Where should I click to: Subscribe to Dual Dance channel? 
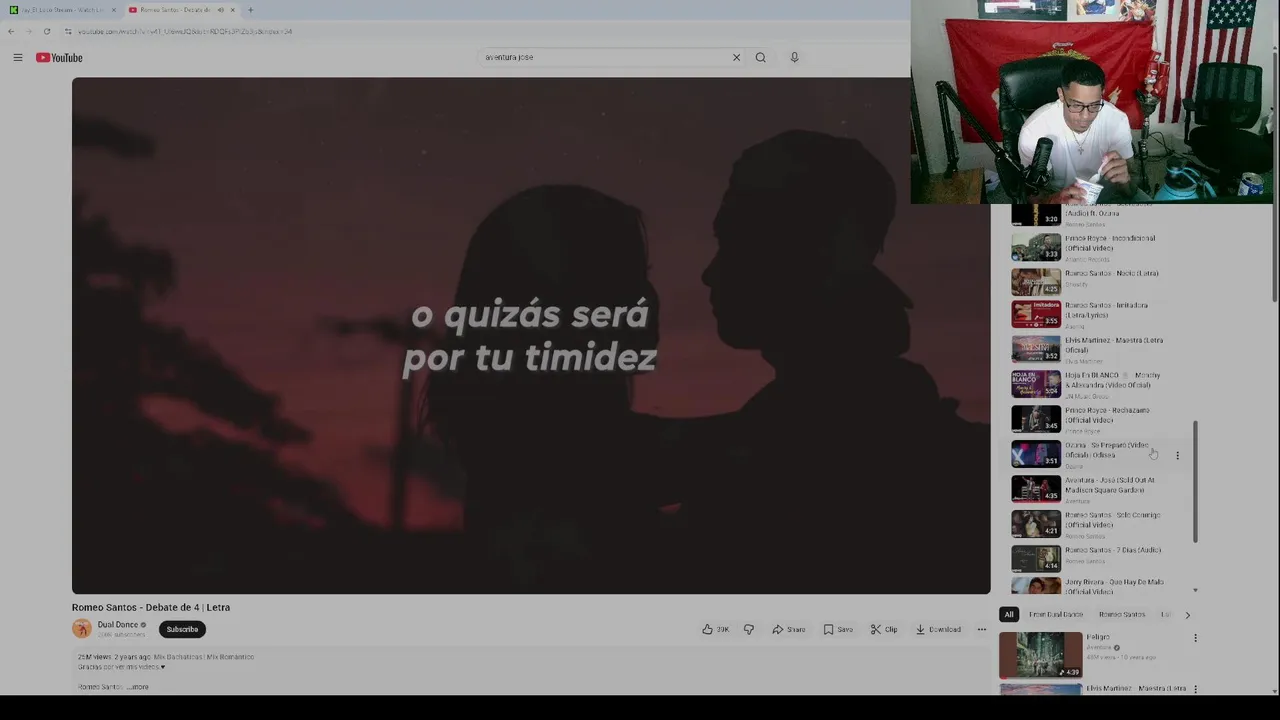pos(182,629)
